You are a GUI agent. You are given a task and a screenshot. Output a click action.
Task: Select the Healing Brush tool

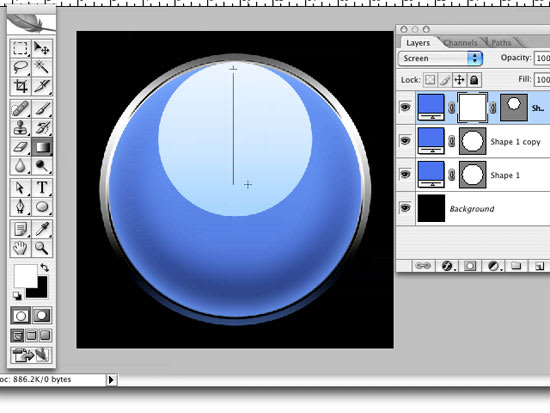coord(20,109)
